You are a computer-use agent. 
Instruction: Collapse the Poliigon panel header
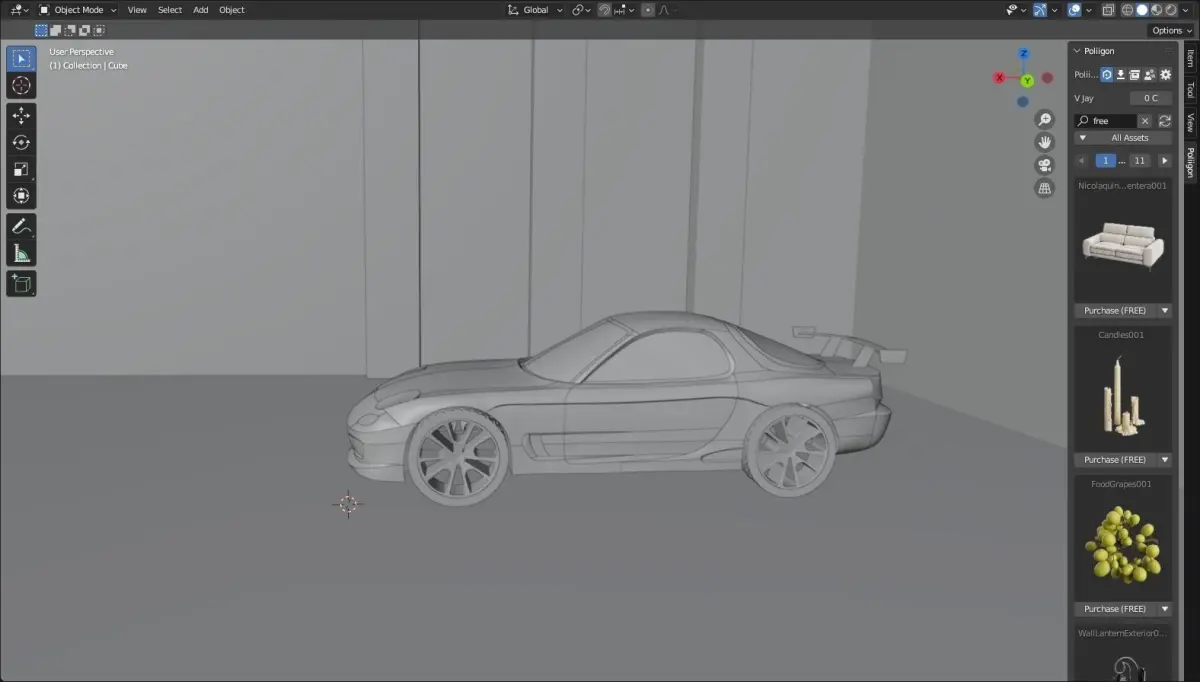pos(1078,51)
